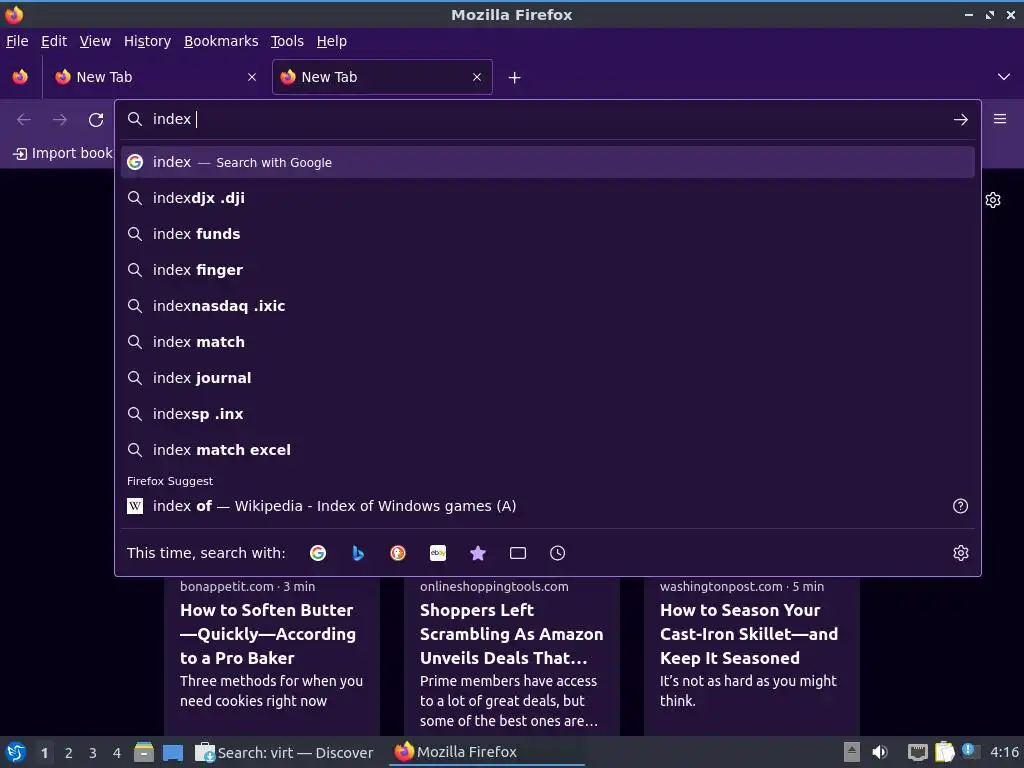1024x768 pixels.
Task: Click in the address bar text field
Action: point(549,120)
